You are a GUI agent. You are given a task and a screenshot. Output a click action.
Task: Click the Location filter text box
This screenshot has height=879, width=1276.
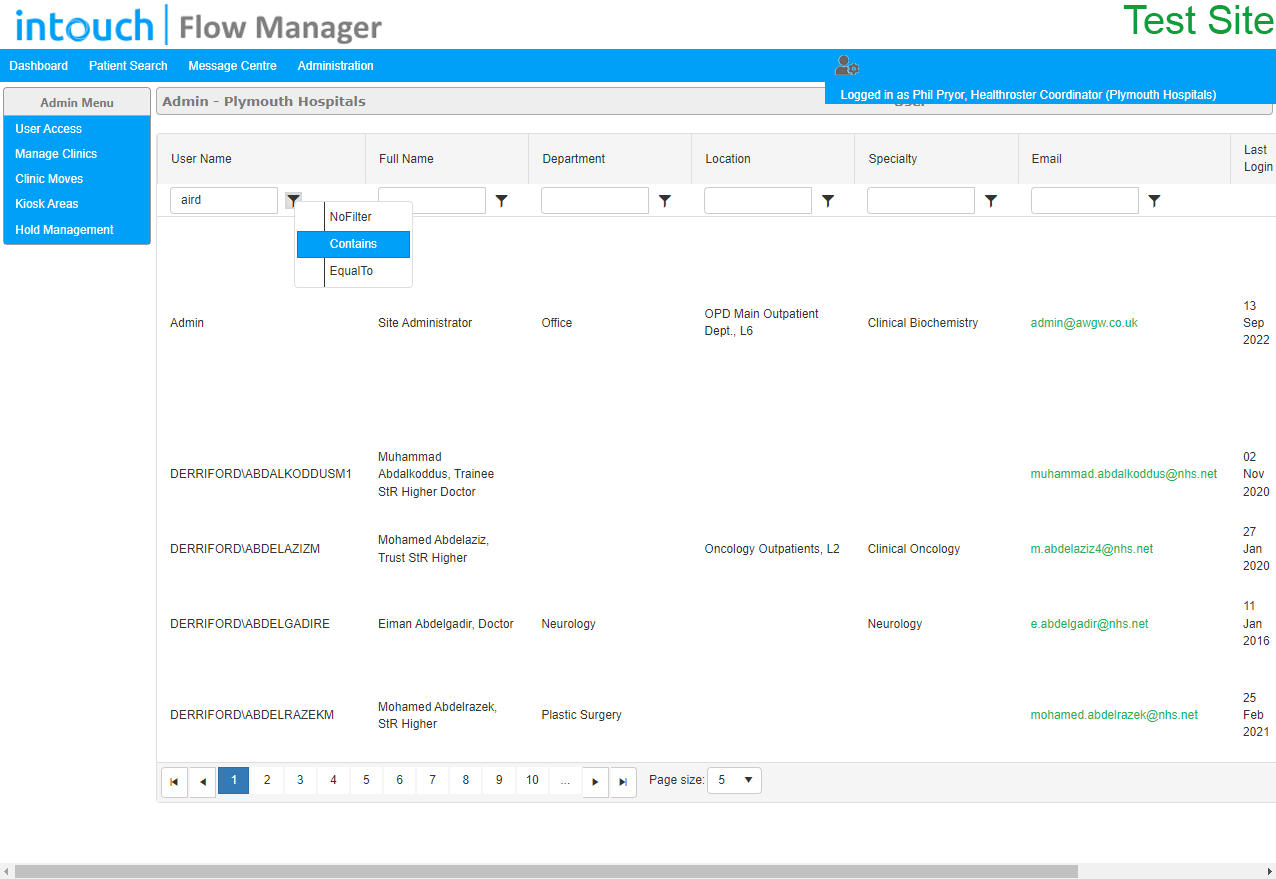pos(758,201)
